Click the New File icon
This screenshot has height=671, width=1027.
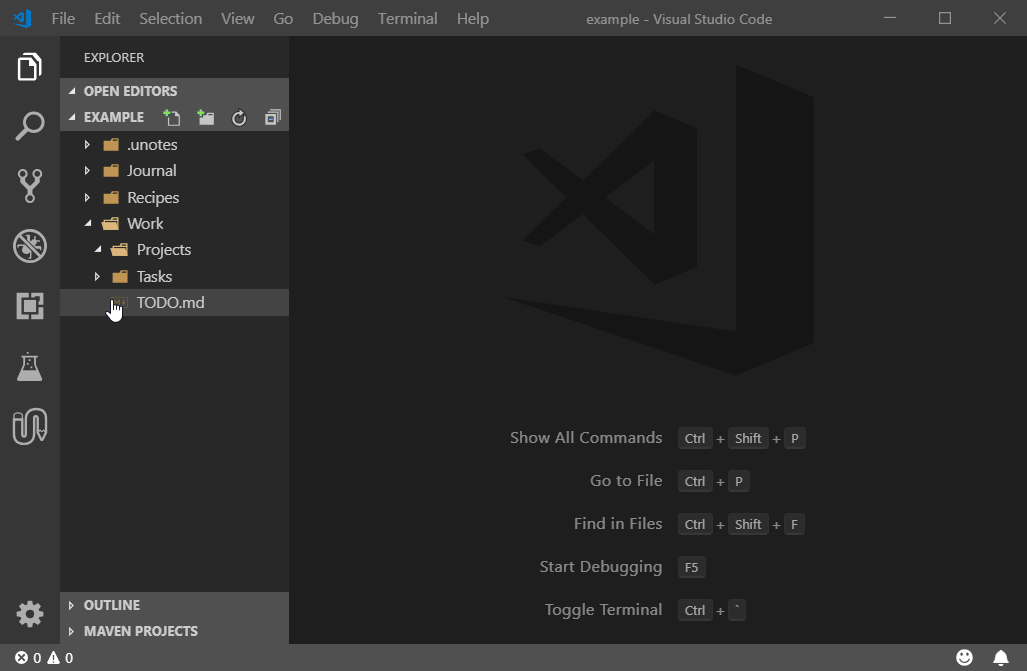(x=172, y=117)
